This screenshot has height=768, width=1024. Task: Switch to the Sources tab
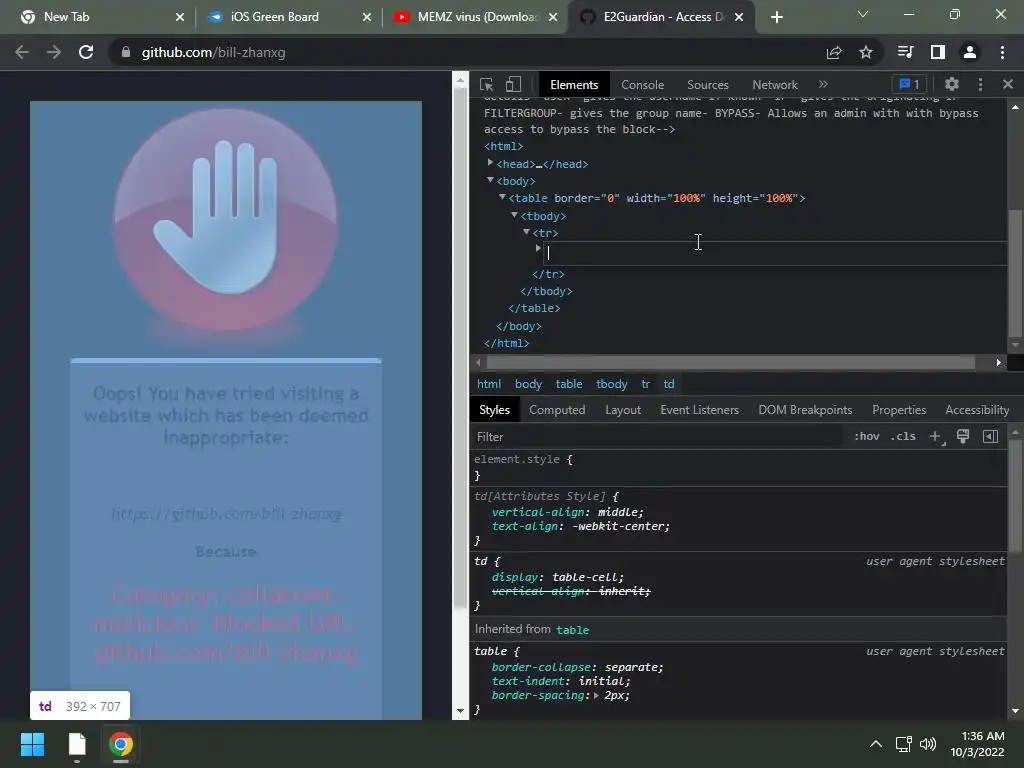pyautogui.click(x=707, y=85)
